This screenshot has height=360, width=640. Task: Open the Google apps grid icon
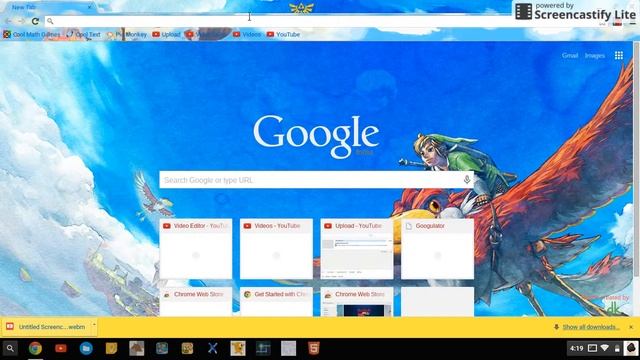pos(619,56)
